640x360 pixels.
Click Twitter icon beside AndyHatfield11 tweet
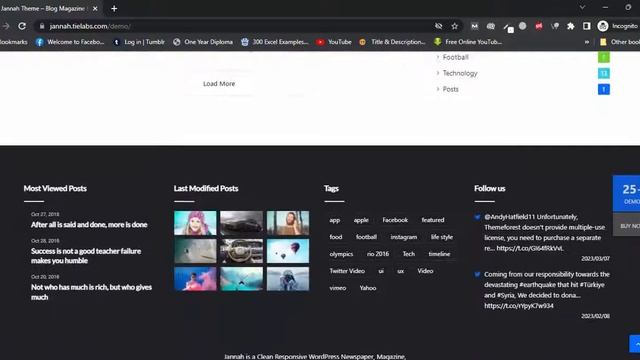478,217
